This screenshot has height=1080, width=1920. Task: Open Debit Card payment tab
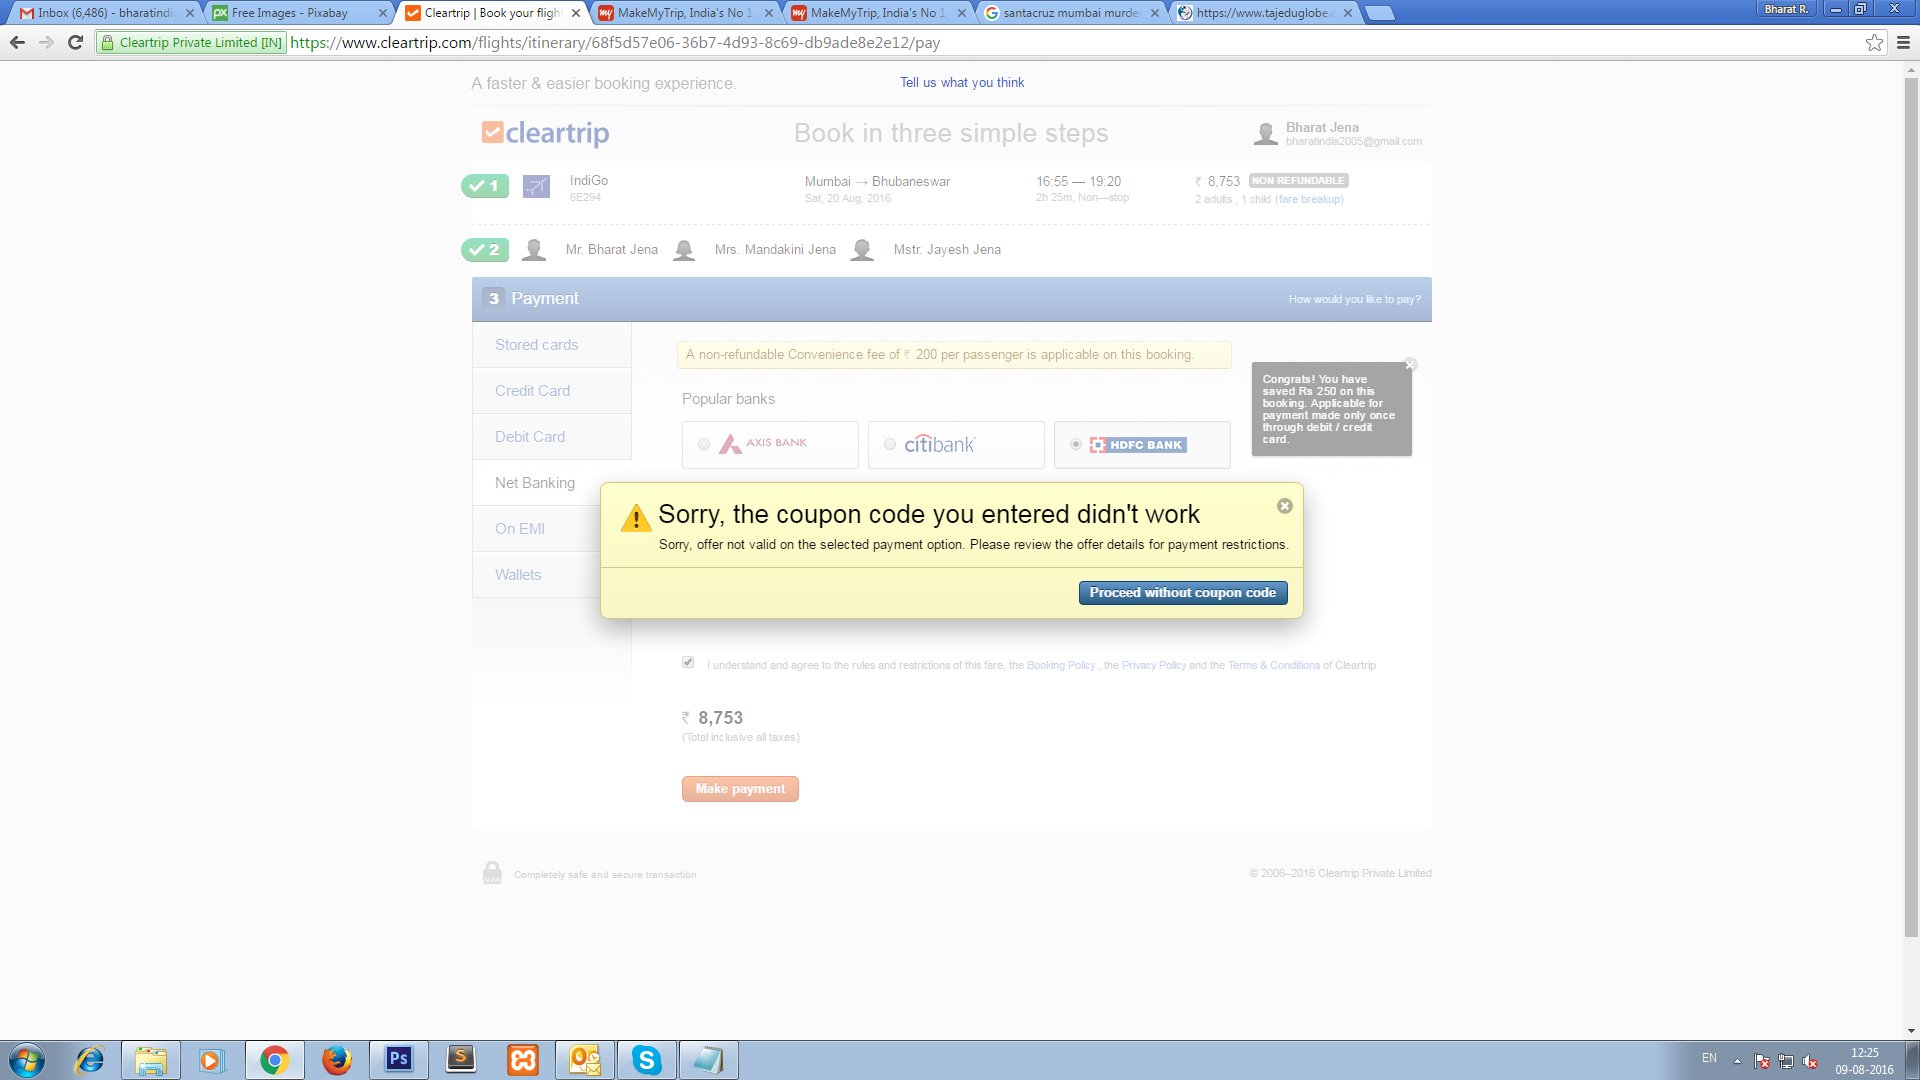552,437
